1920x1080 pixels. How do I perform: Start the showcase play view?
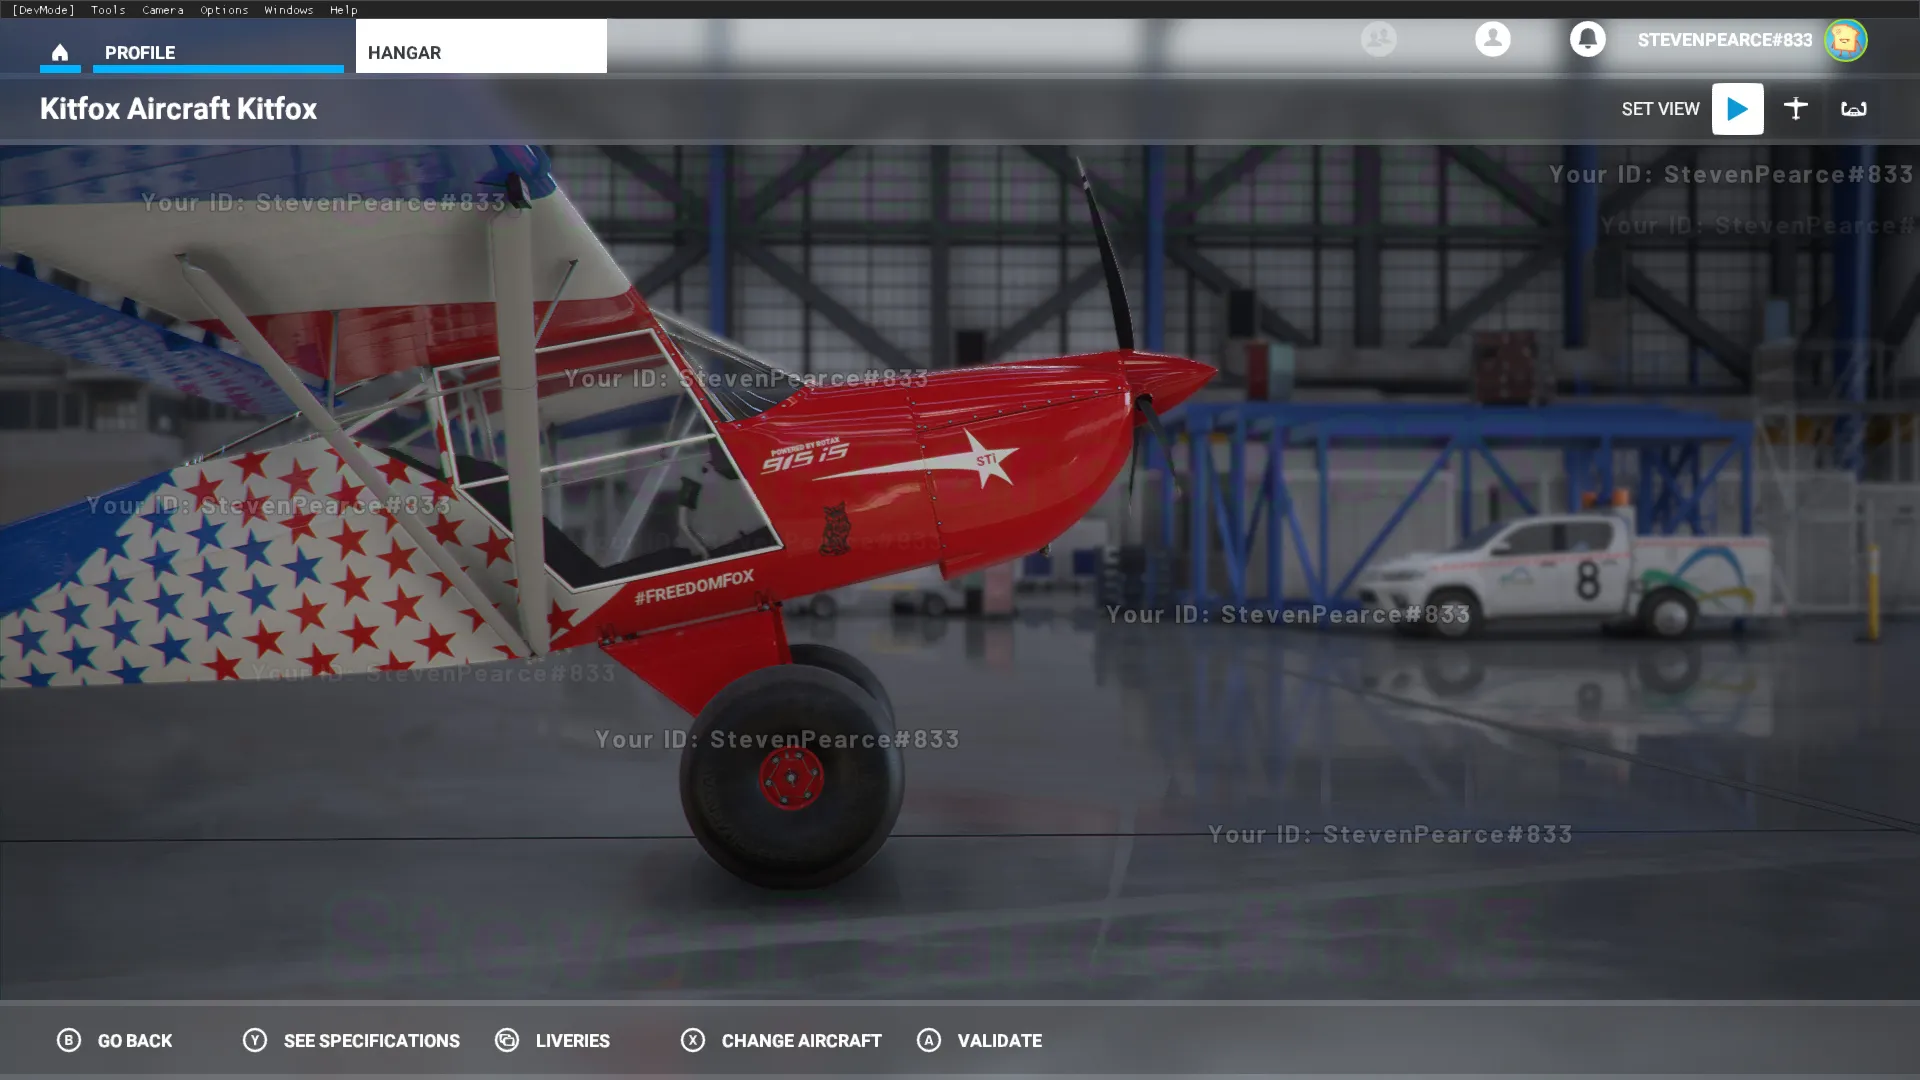coord(1737,109)
